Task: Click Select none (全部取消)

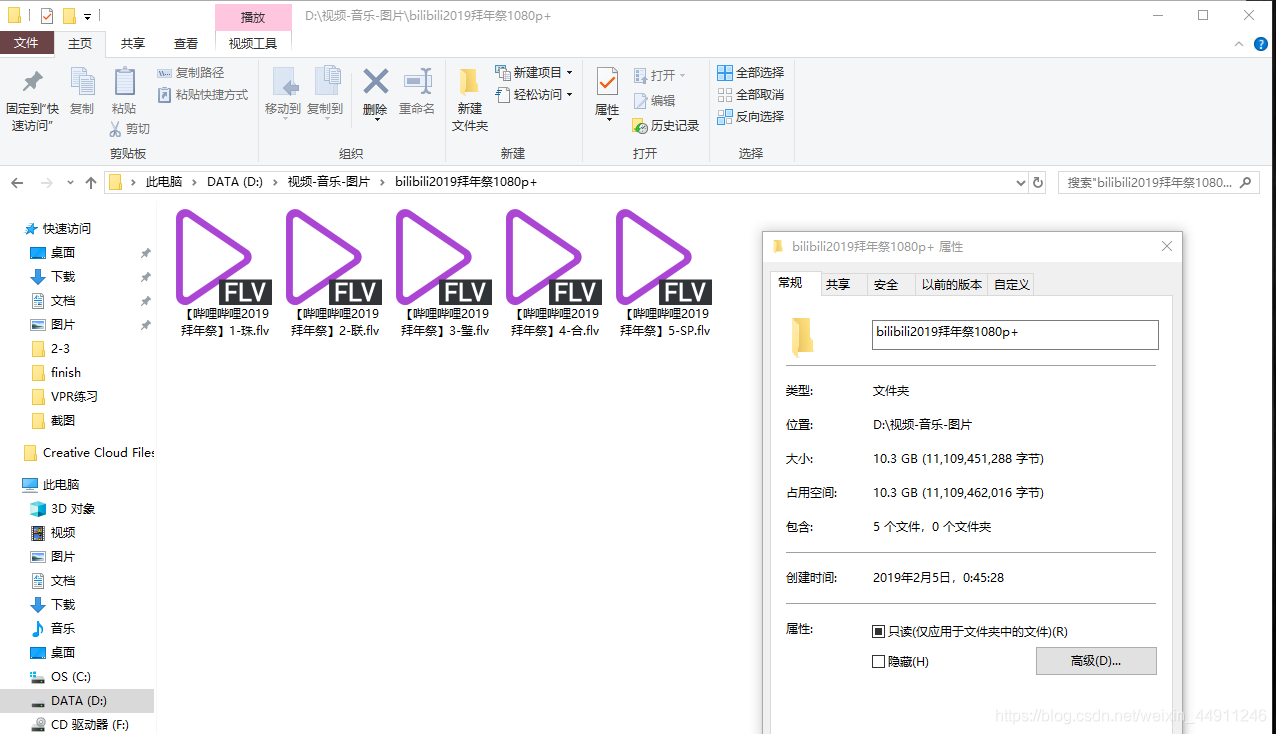Action: click(750, 95)
